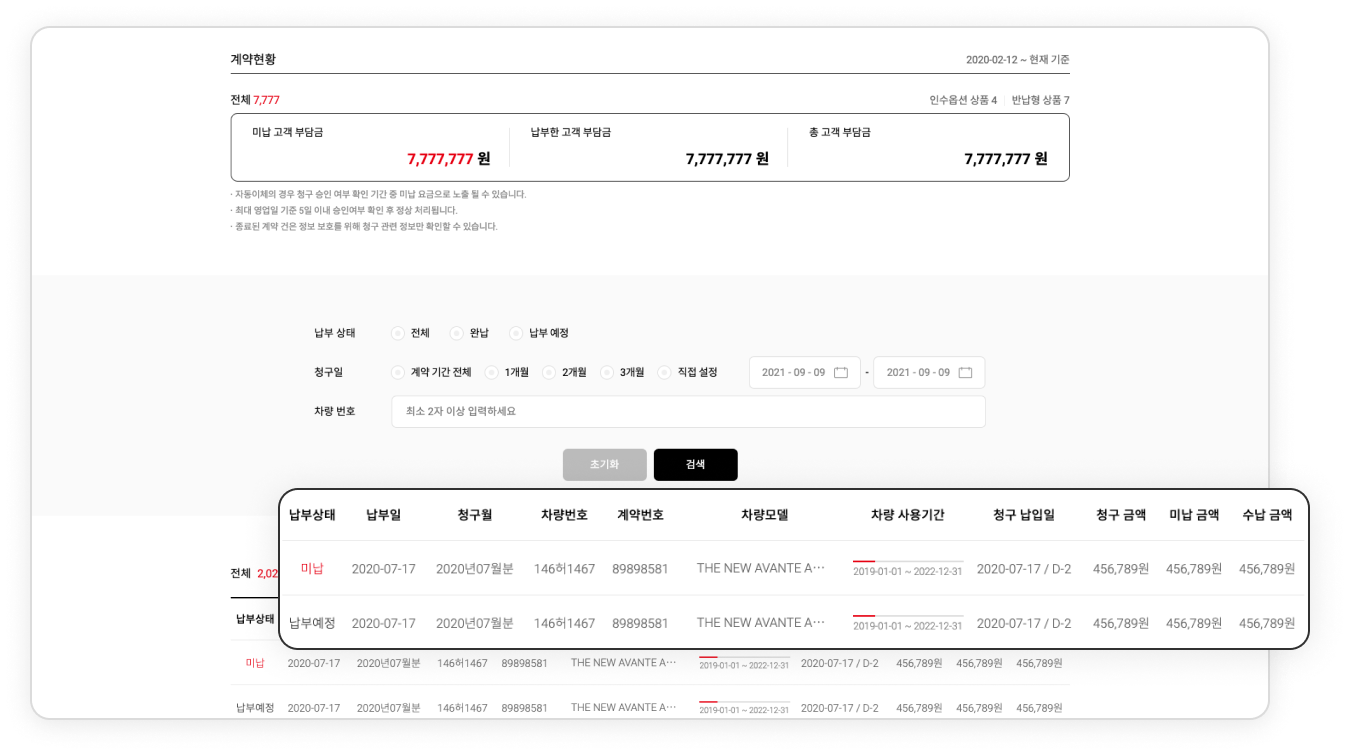This screenshot has width=1350, height=754.
Task: Click 청구월 header in the enlarged table
Action: 475,515
